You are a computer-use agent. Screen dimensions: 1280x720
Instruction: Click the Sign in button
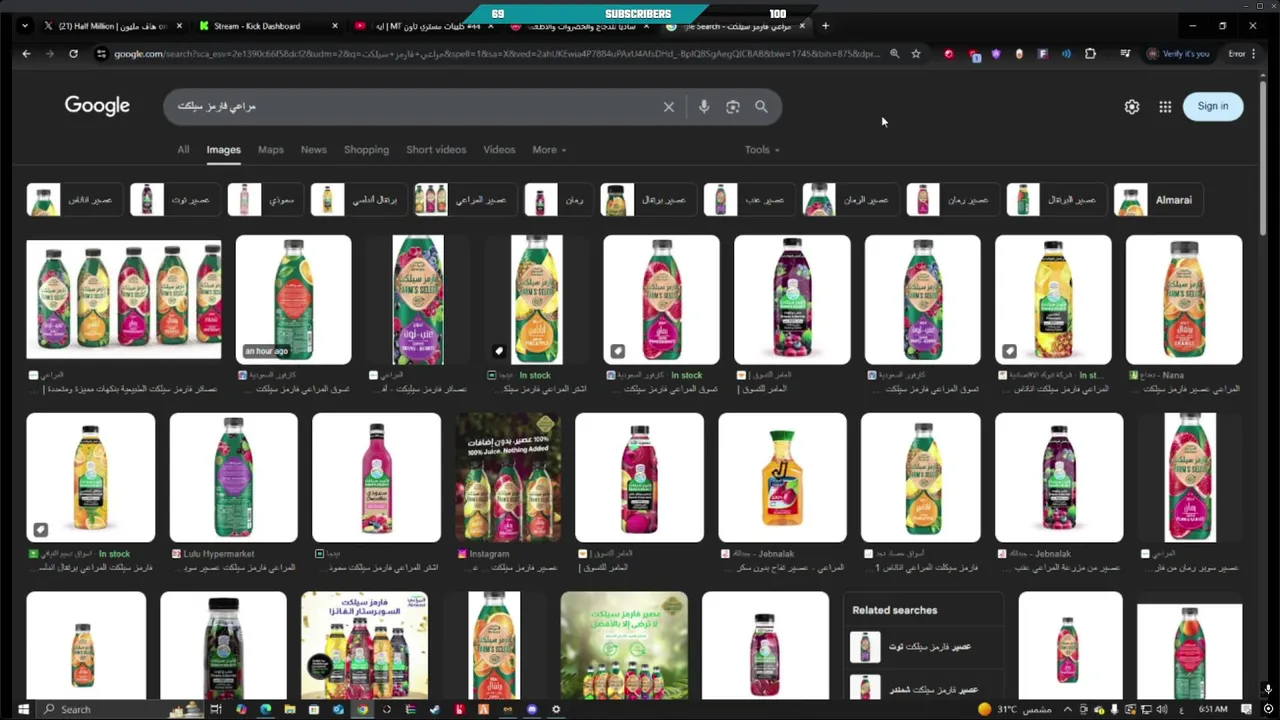point(1213,106)
